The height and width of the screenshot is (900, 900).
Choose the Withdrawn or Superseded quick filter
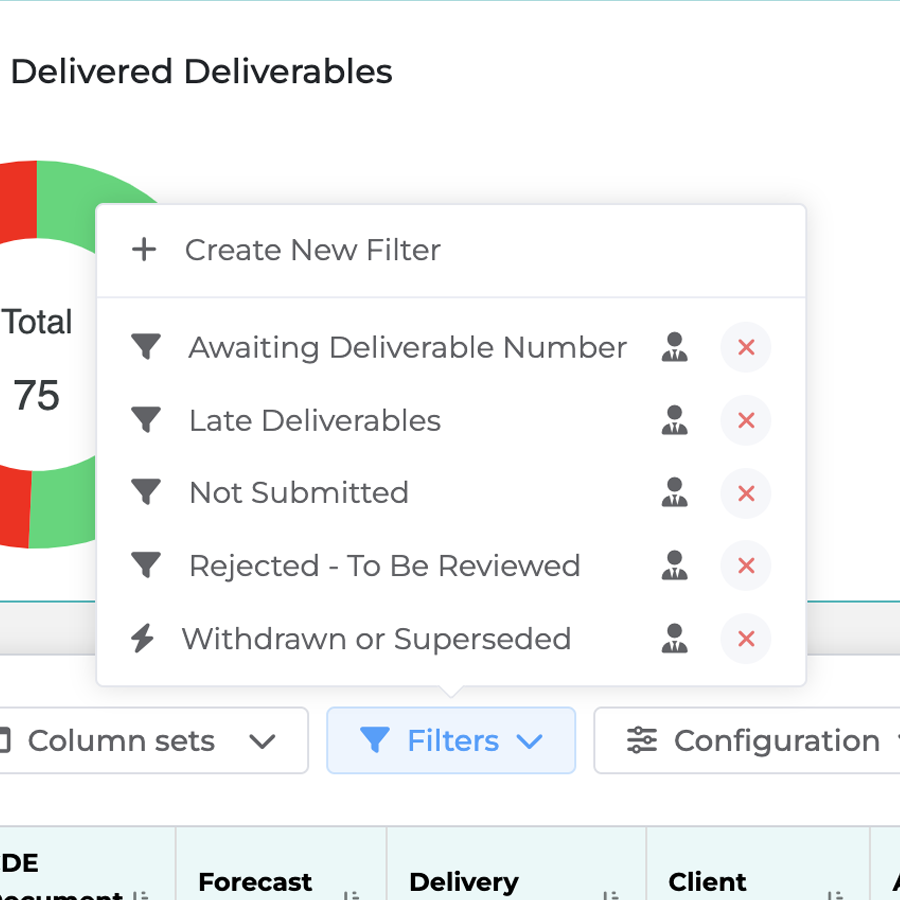[376, 639]
